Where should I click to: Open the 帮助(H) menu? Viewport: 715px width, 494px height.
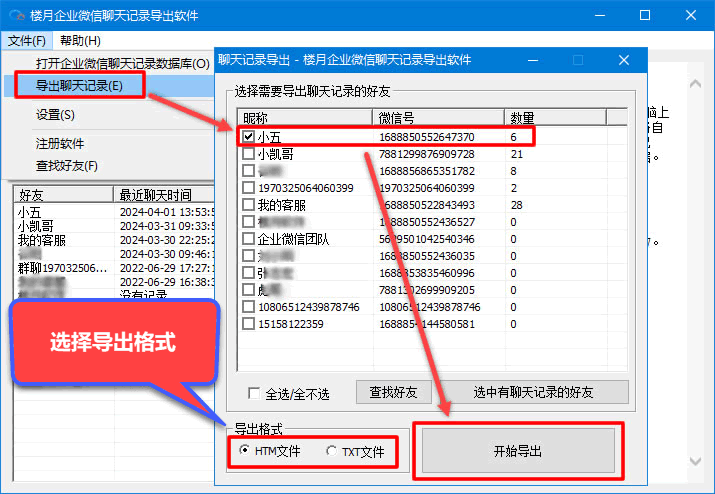80,41
